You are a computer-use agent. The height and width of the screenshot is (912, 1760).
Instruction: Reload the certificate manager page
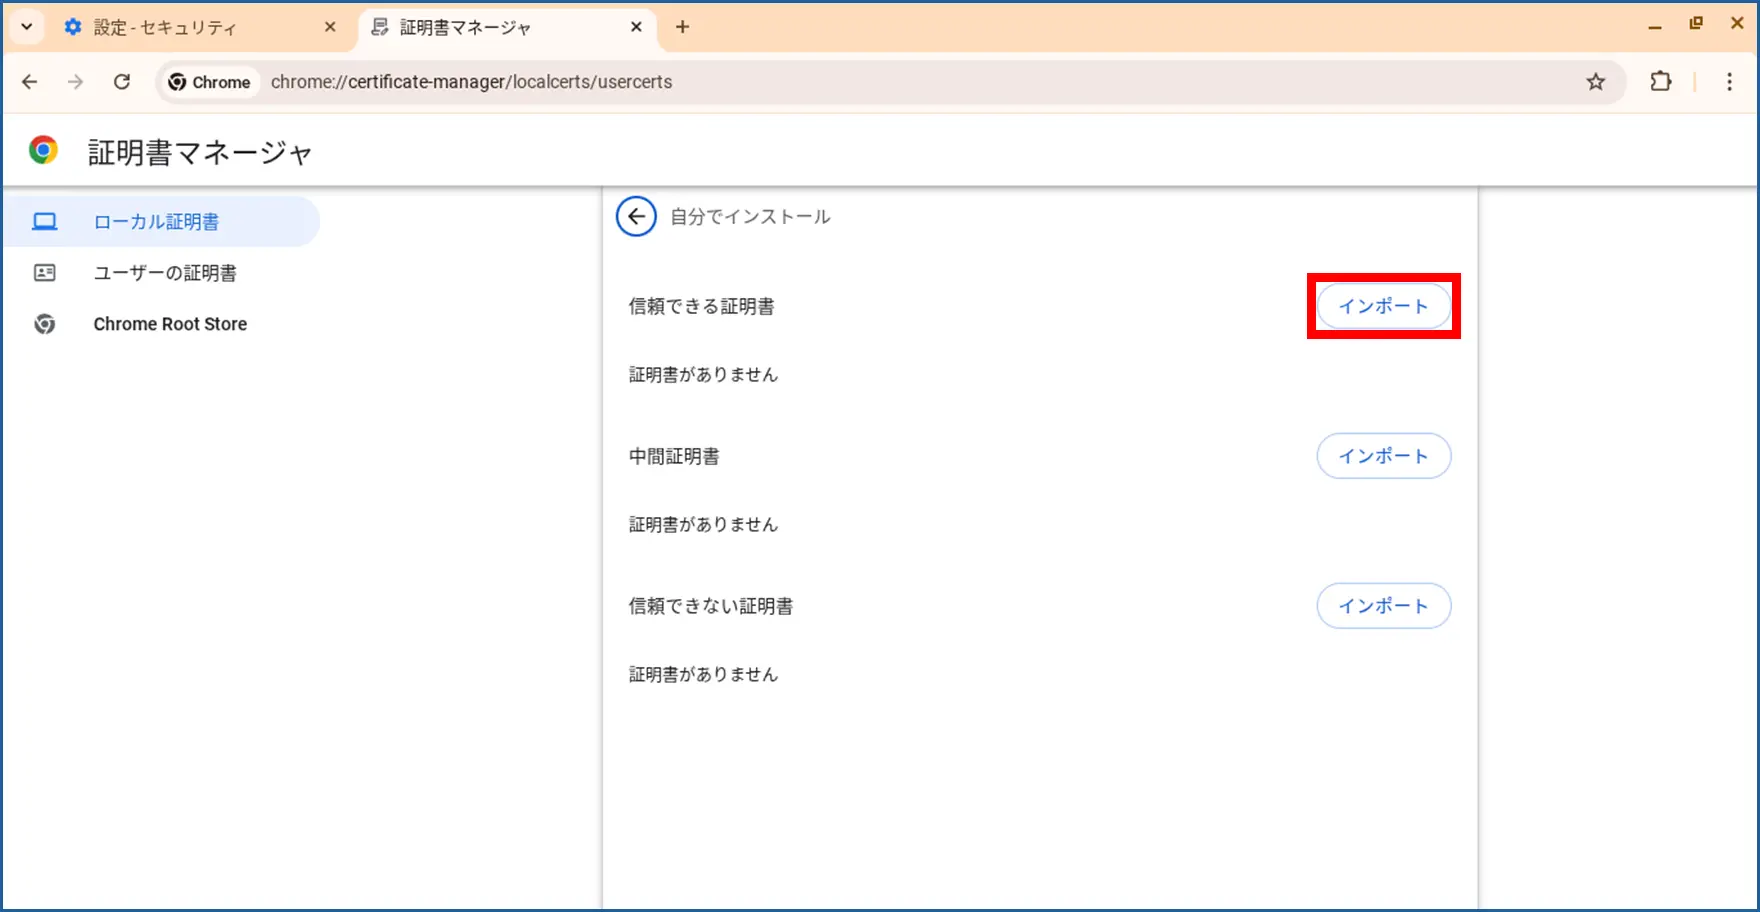(122, 82)
